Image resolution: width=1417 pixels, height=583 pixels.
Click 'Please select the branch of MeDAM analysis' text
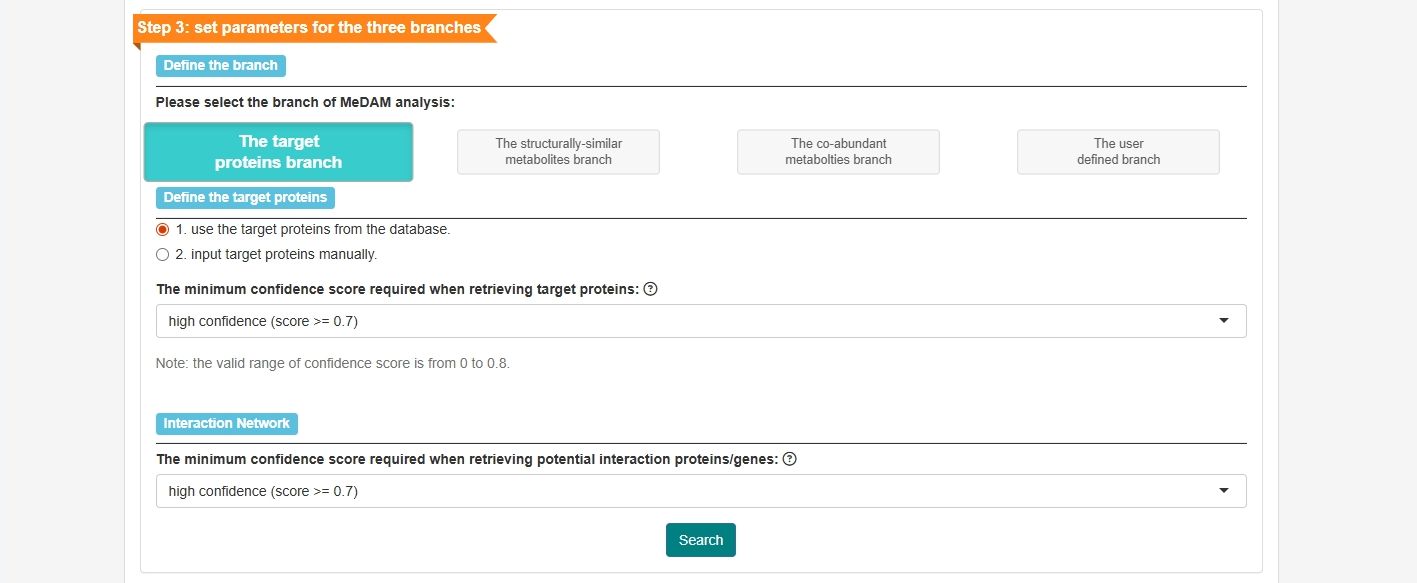coord(305,102)
